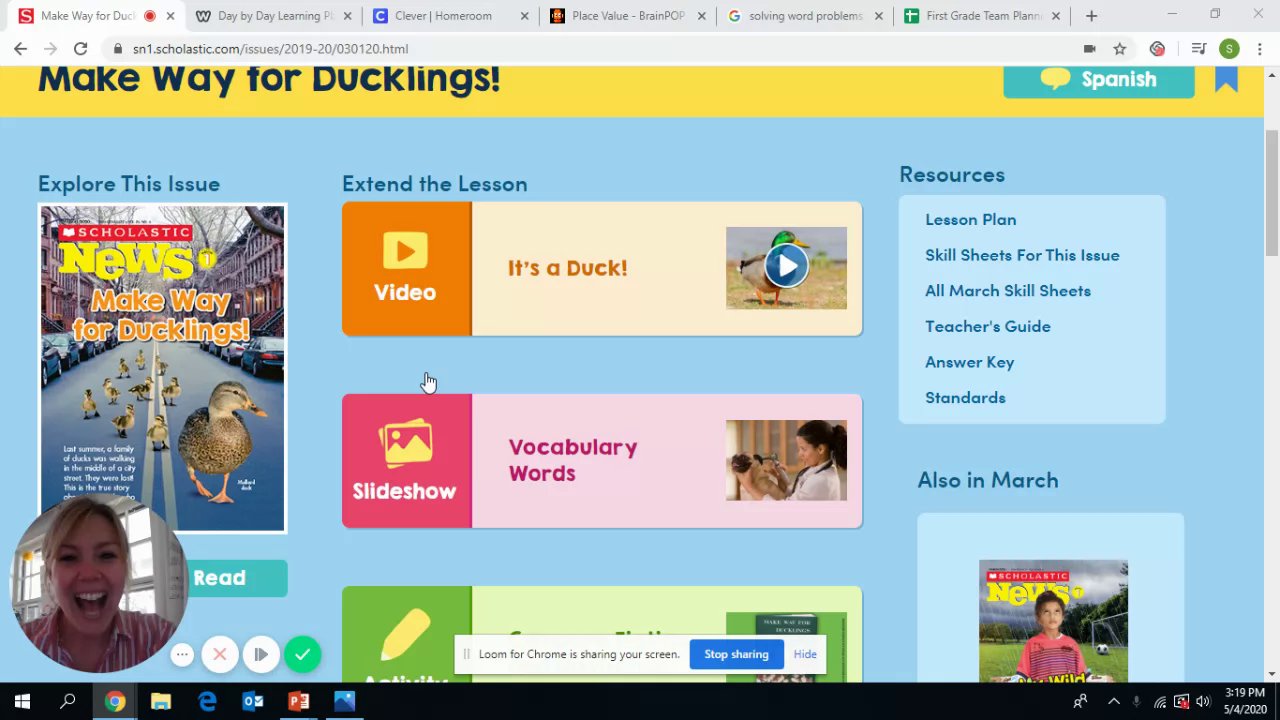Open the Photos app on the taskbar
The height and width of the screenshot is (720, 1280).
pos(345,702)
